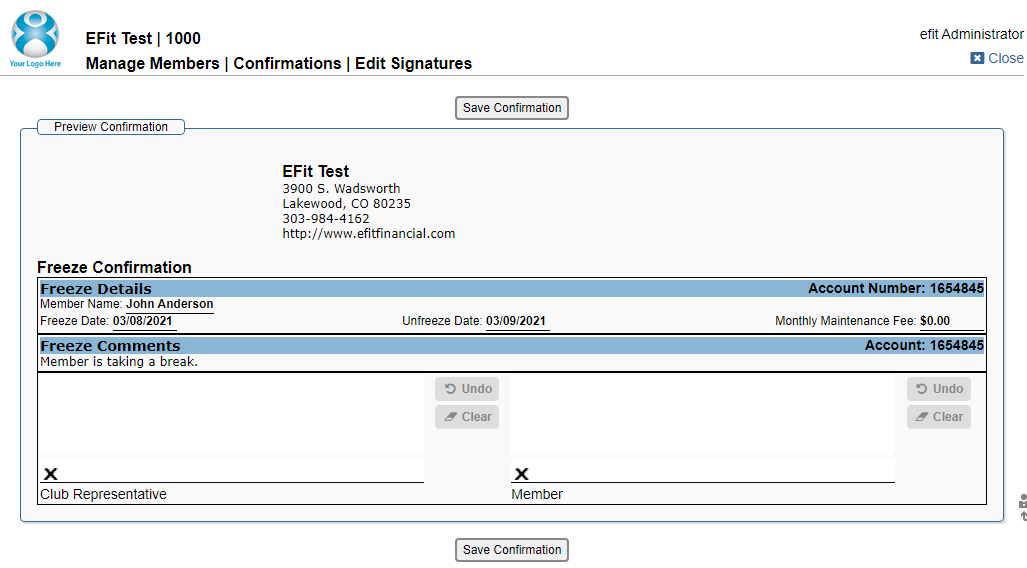Select the Preview Confirmation tab label
The image size is (1027, 568).
[x=111, y=127]
